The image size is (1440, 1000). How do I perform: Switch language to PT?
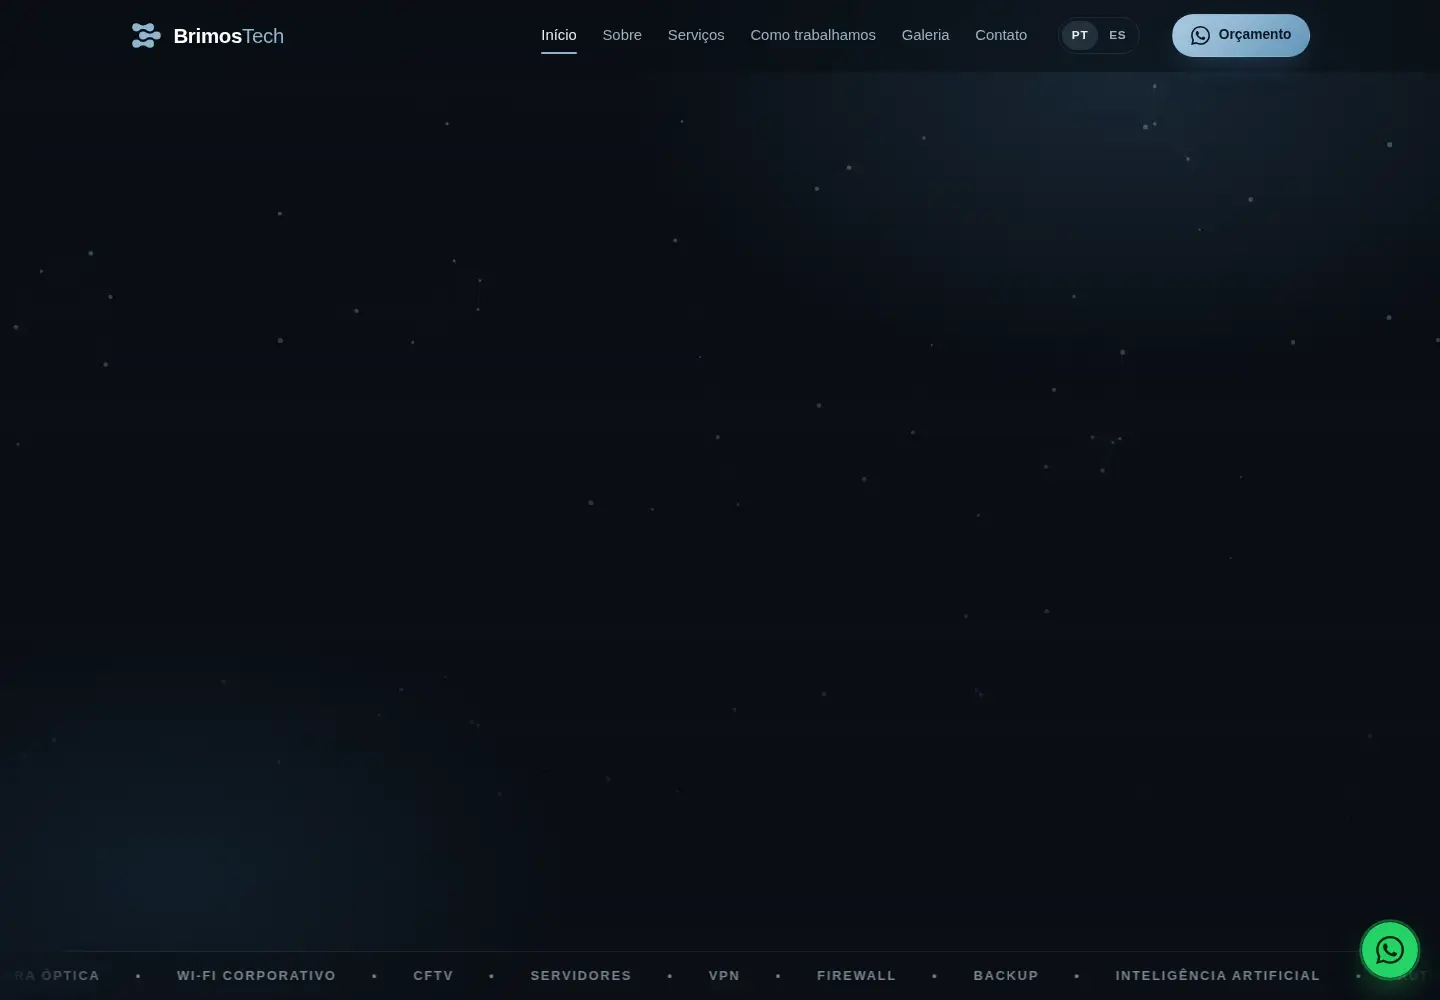tap(1080, 35)
